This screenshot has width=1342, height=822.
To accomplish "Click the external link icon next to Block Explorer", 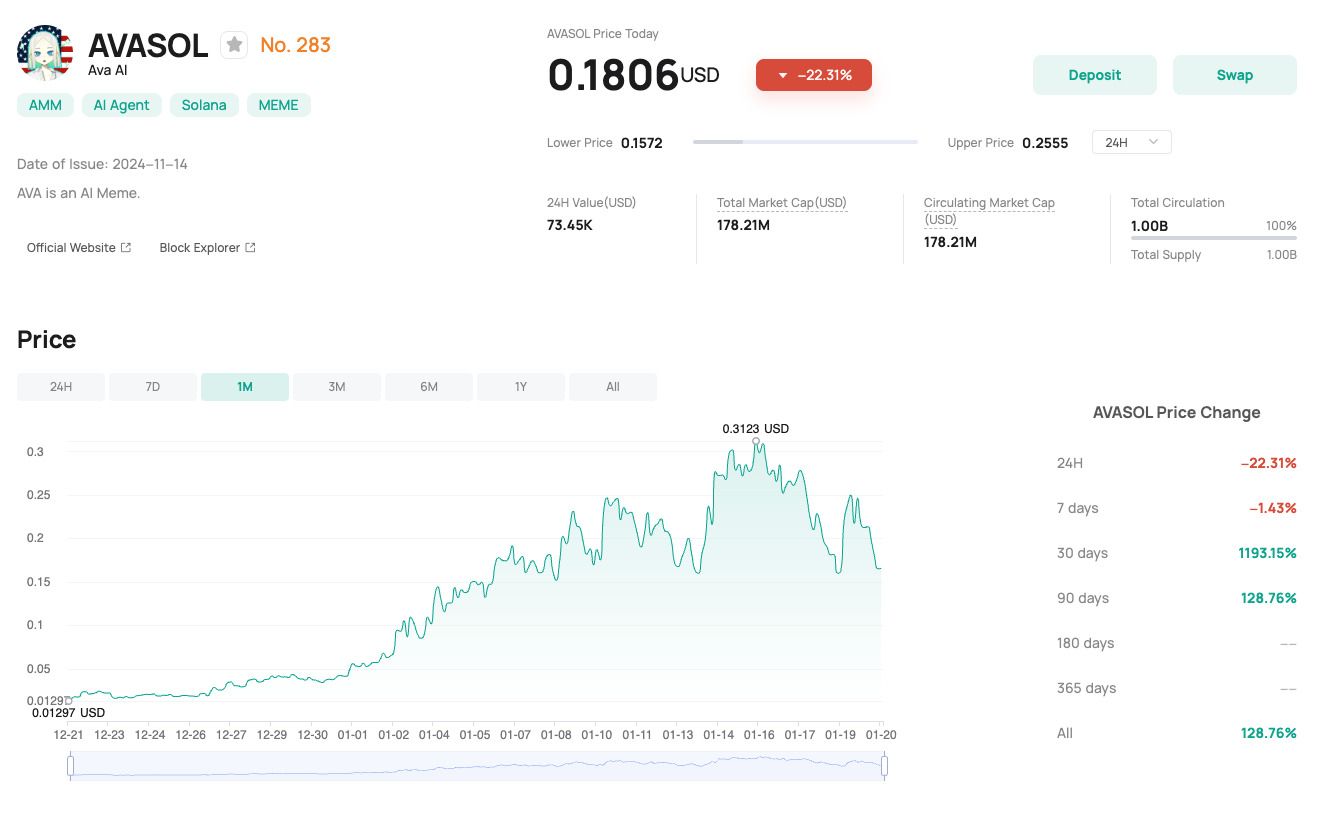I will (x=250, y=248).
